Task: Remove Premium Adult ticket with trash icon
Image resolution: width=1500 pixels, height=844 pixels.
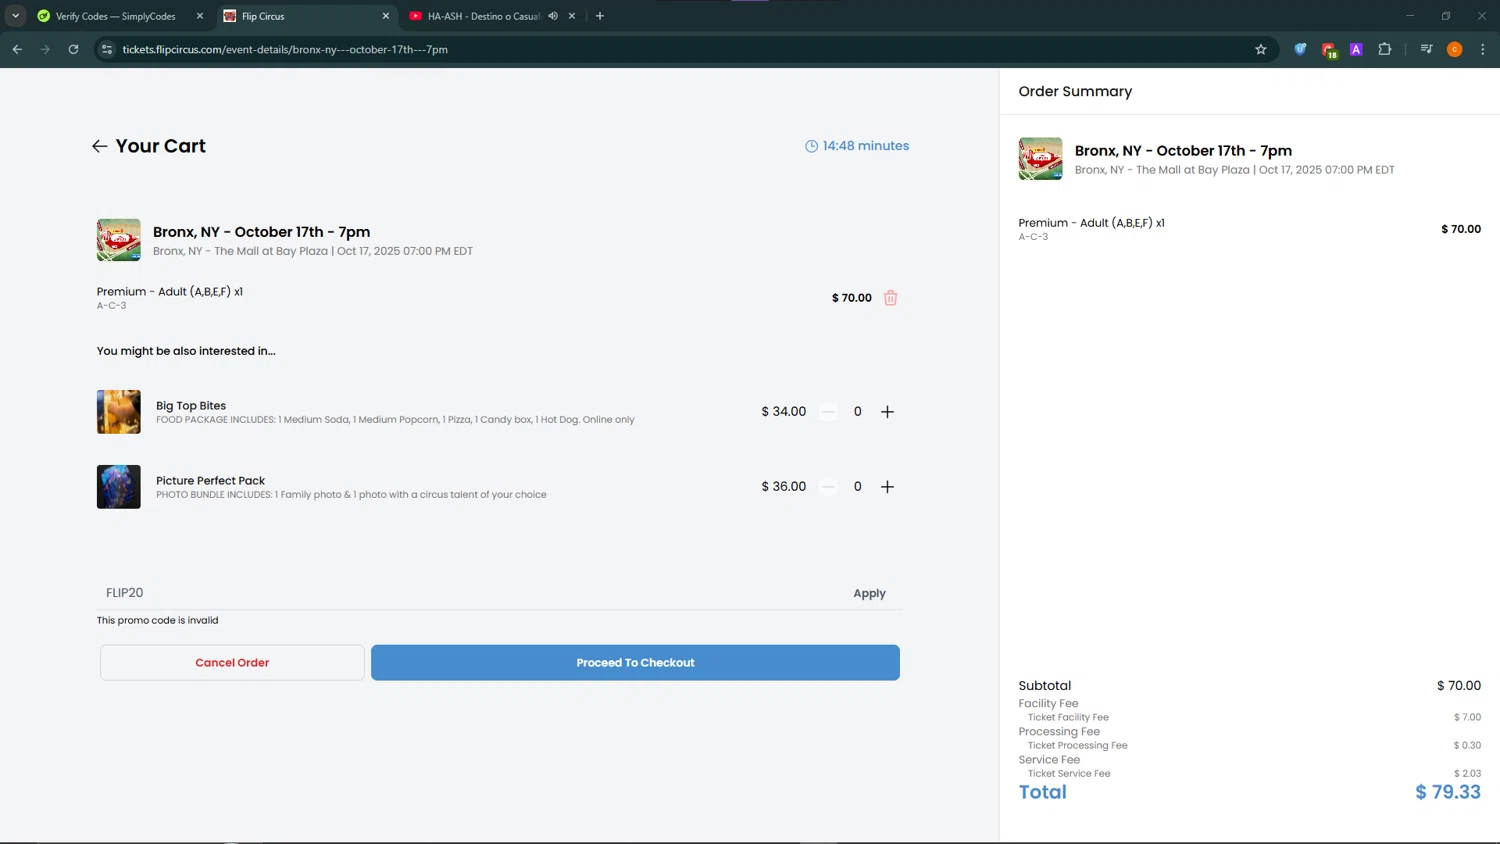Action: coord(890,298)
